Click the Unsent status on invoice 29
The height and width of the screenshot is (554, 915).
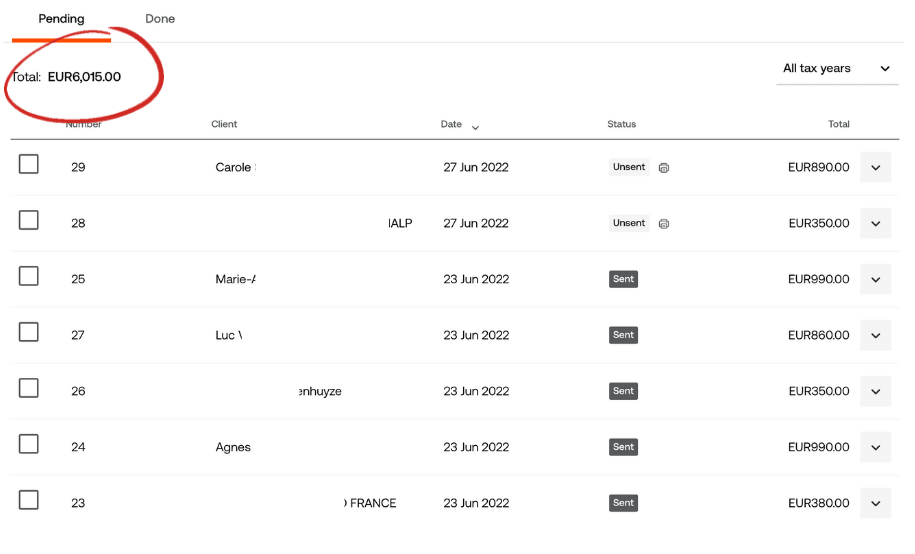[629, 167]
